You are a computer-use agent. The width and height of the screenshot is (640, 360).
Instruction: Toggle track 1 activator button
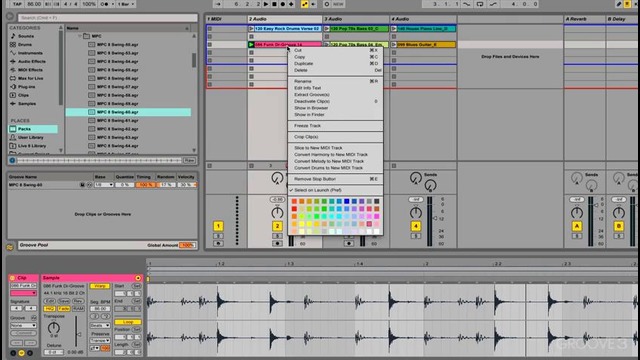coord(218,226)
